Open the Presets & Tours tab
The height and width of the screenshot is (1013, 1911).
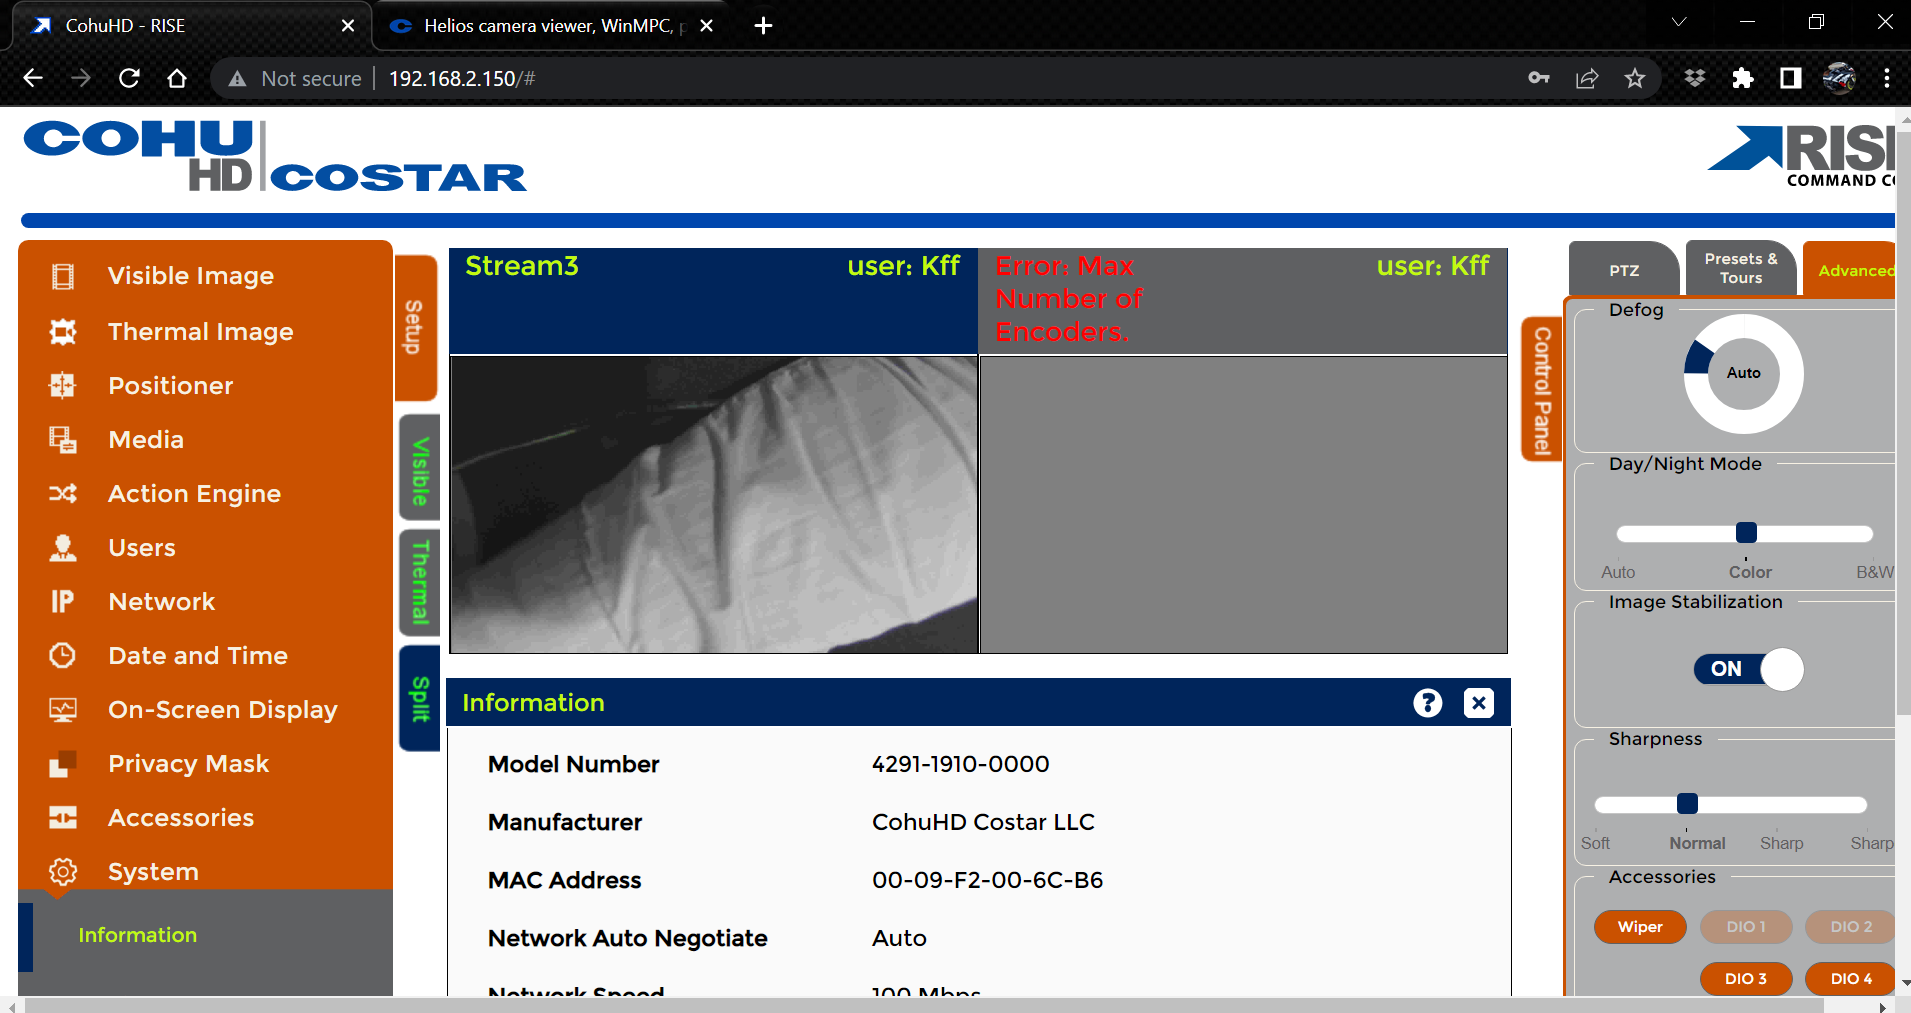click(x=1741, y=268)
